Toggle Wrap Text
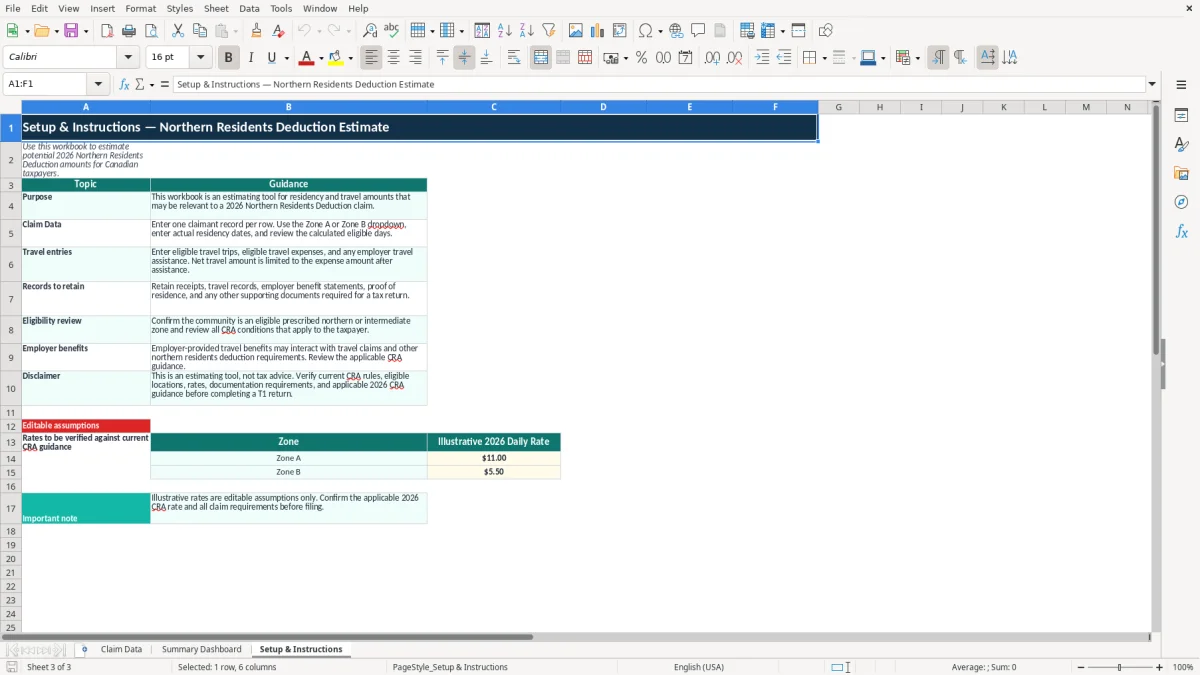Viewport: 1200px width, 675px height. (514, 58)
